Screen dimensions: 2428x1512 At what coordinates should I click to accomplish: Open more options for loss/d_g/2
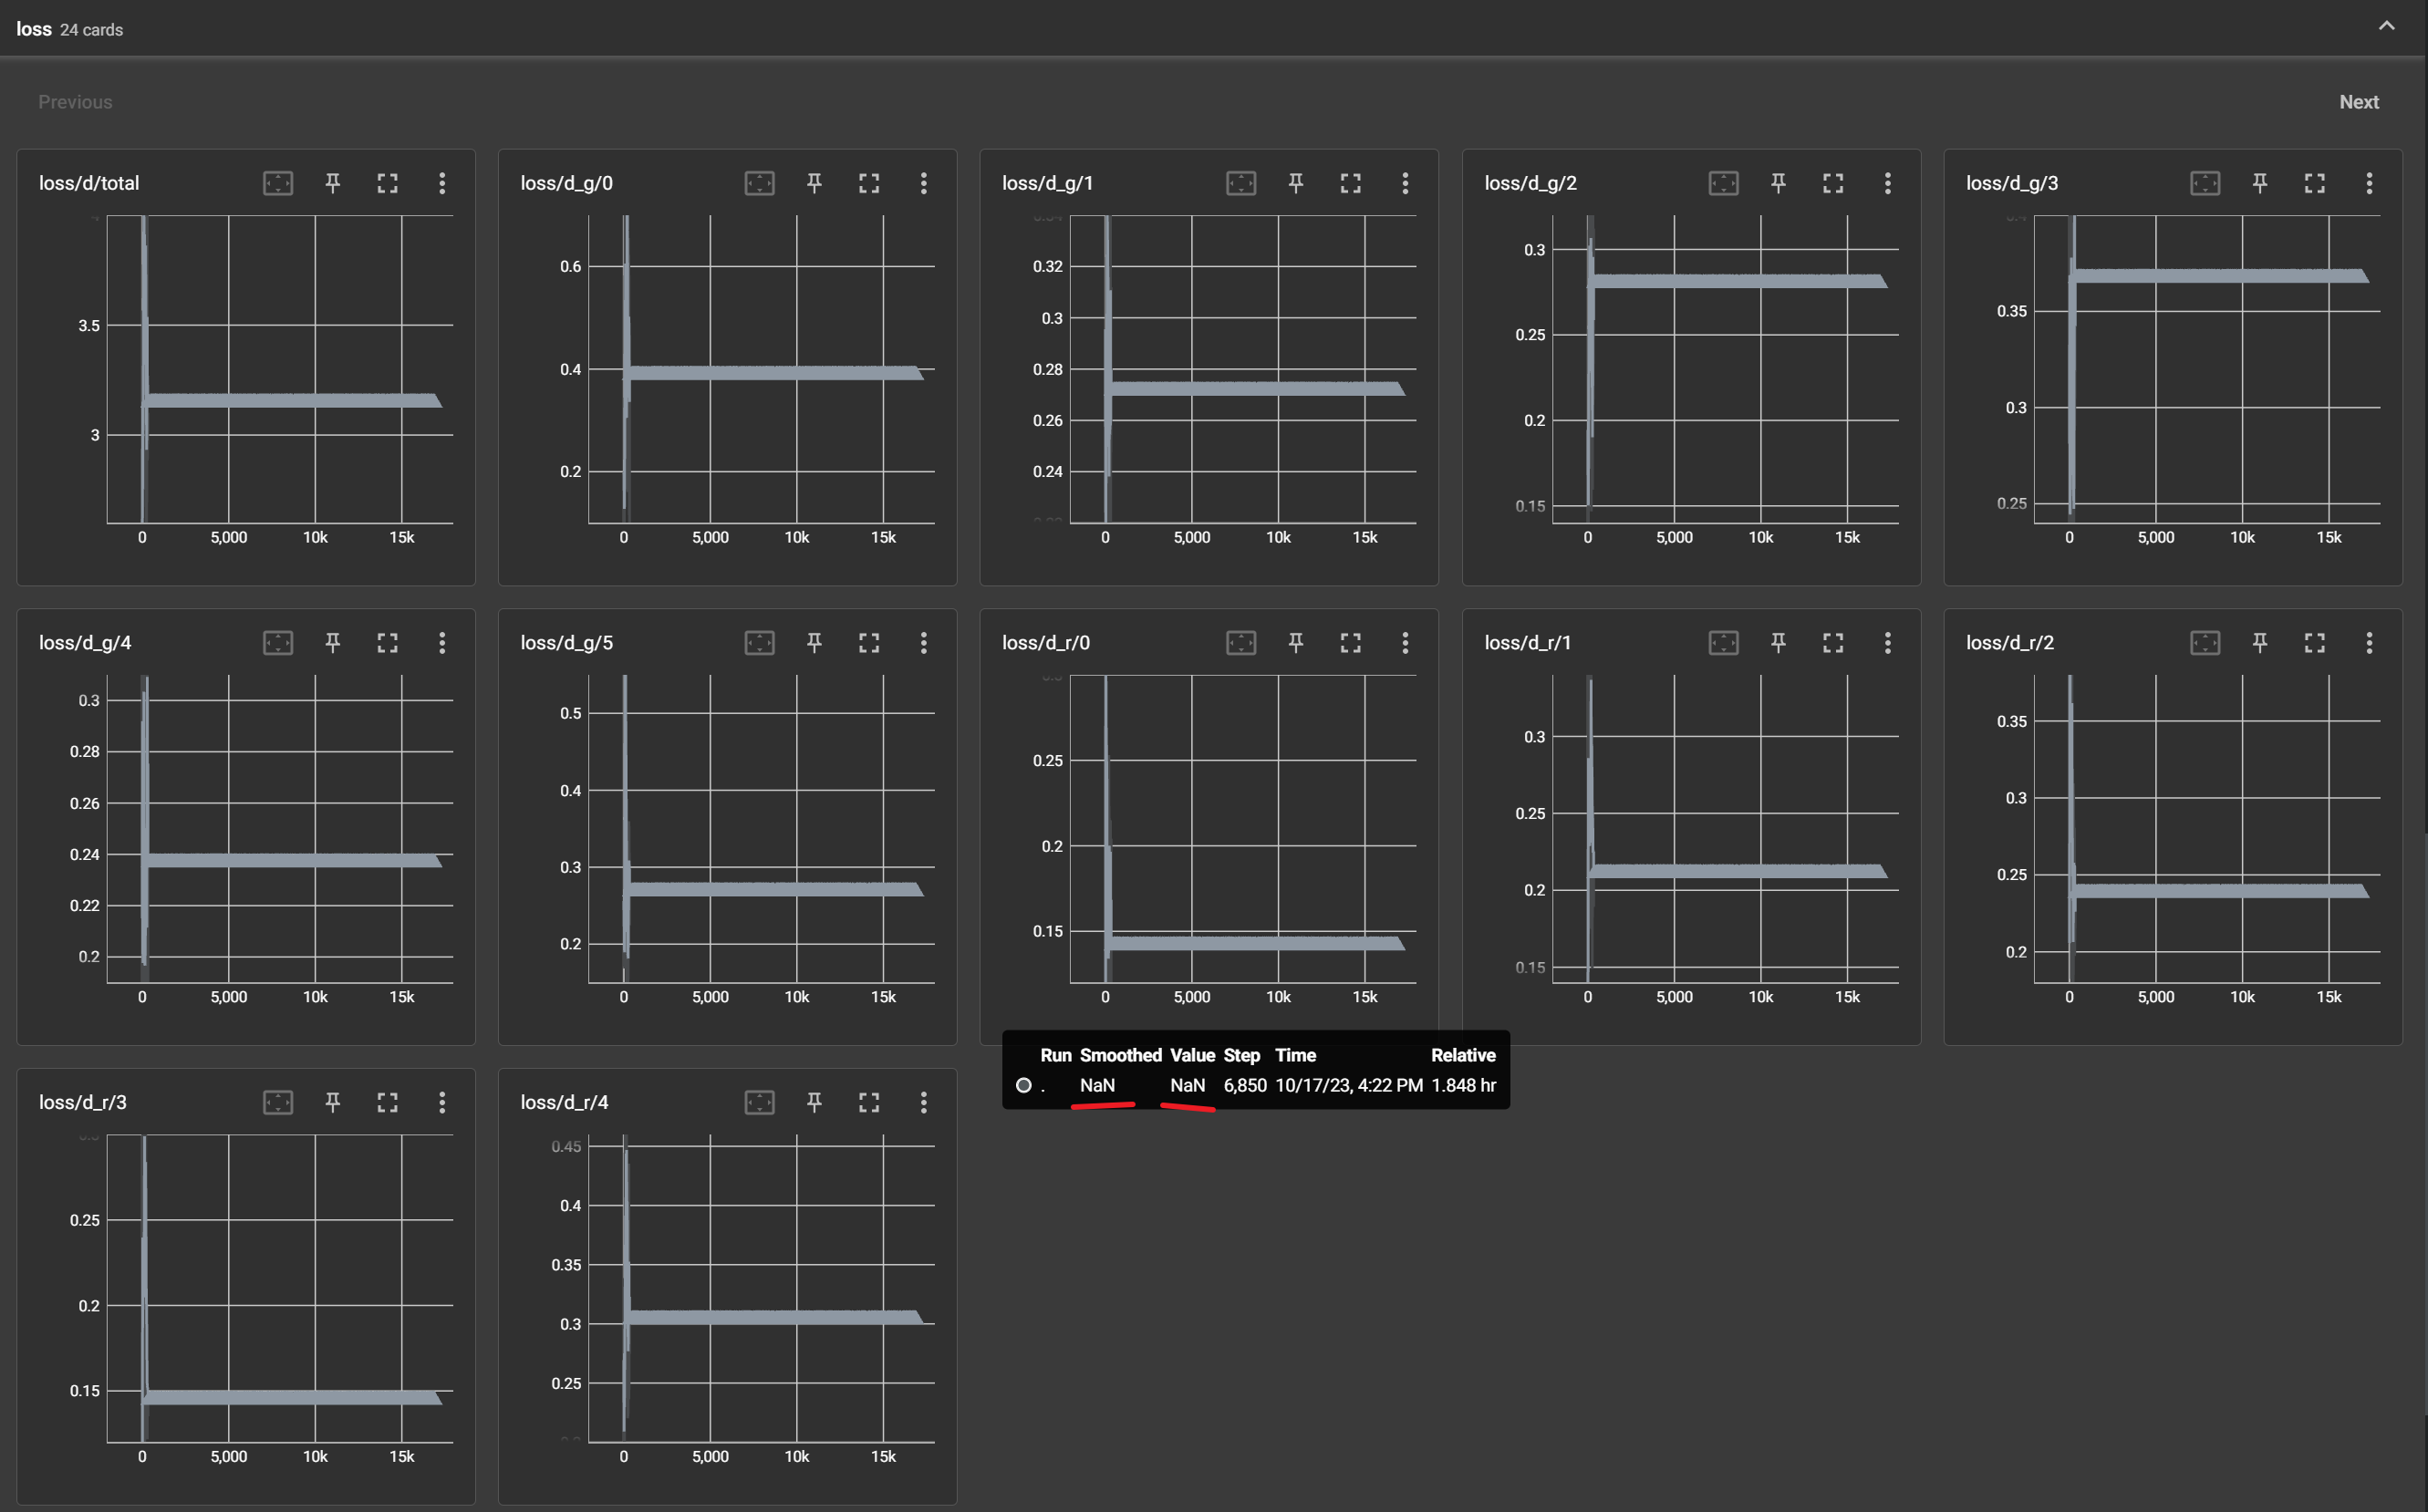tap(1887, 183)
